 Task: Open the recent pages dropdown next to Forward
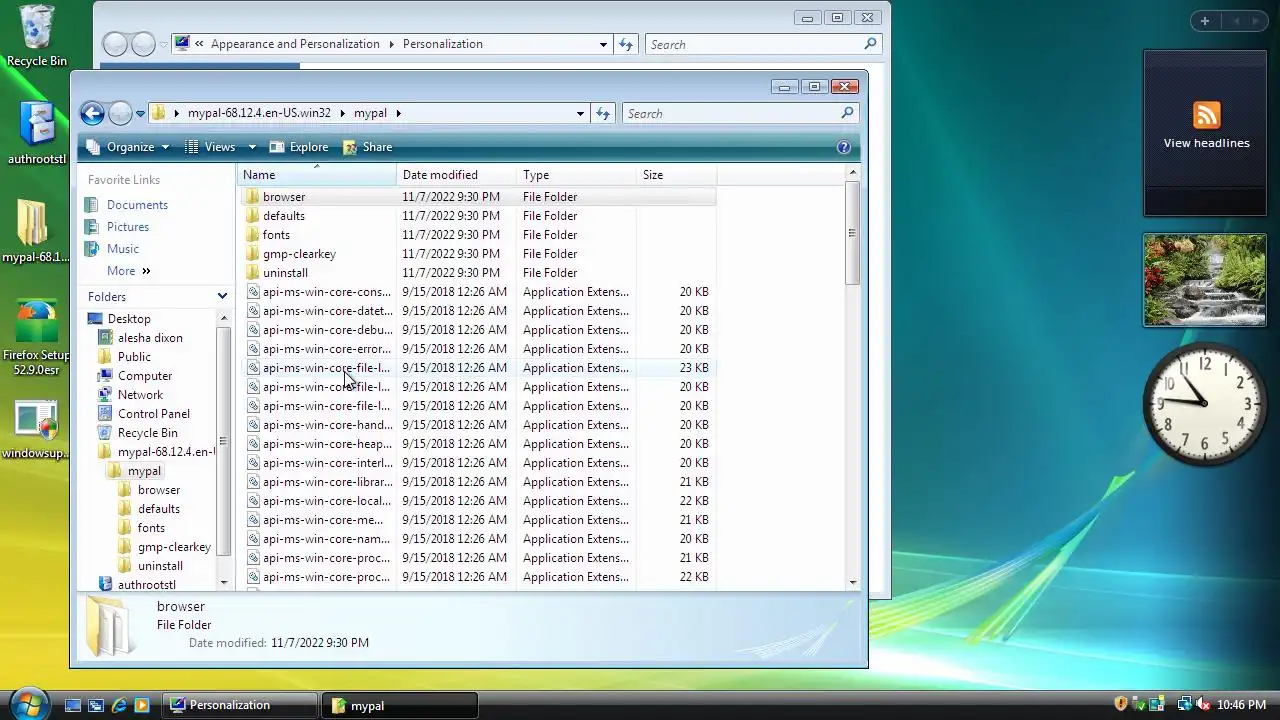[141, 113]
